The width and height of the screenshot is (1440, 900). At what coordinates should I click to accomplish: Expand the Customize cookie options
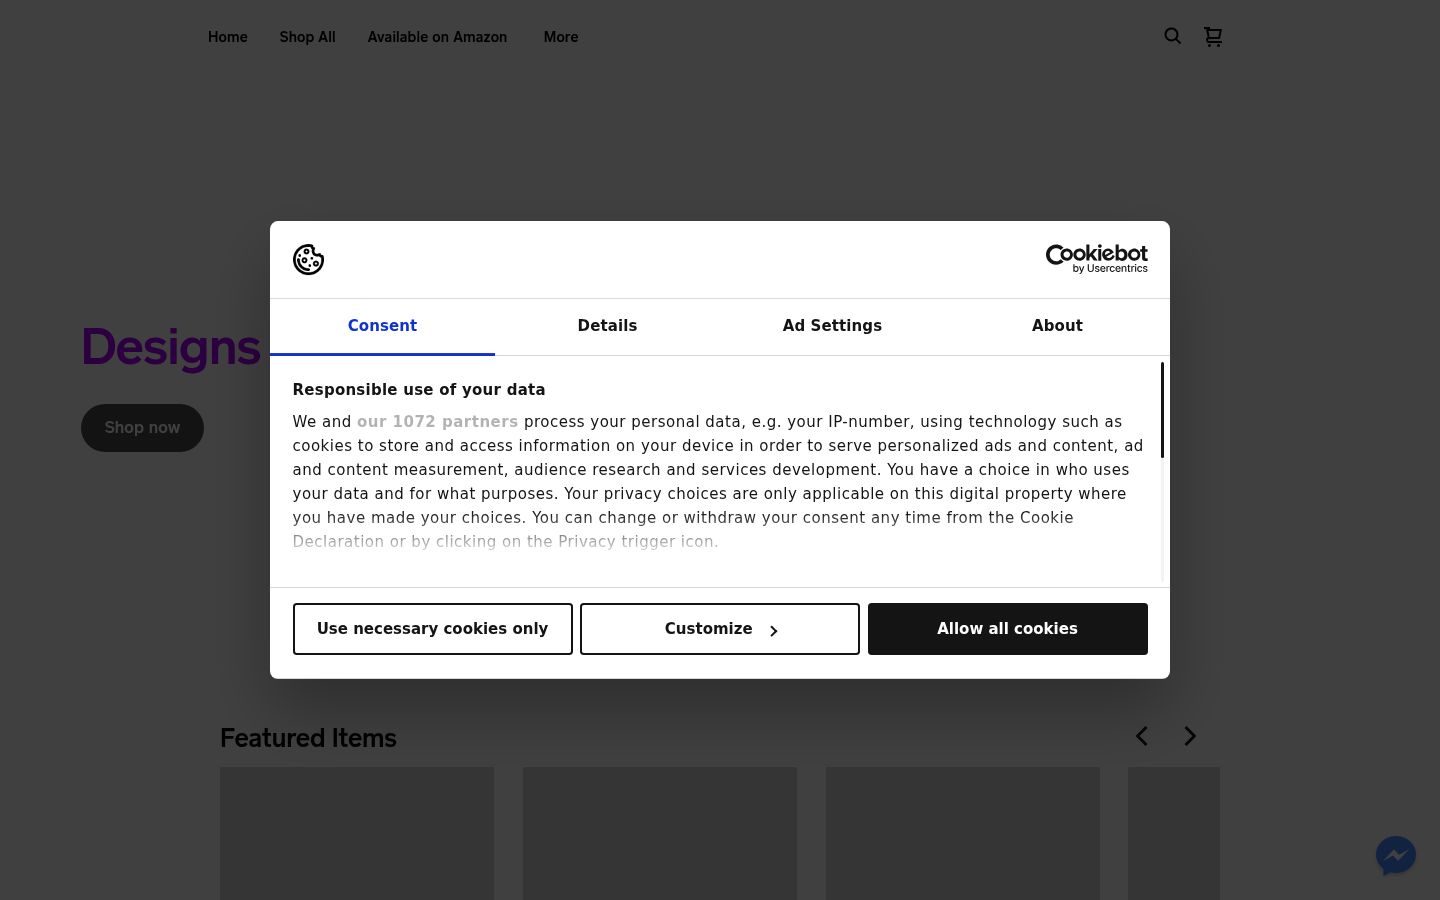(x=720, y=629)
